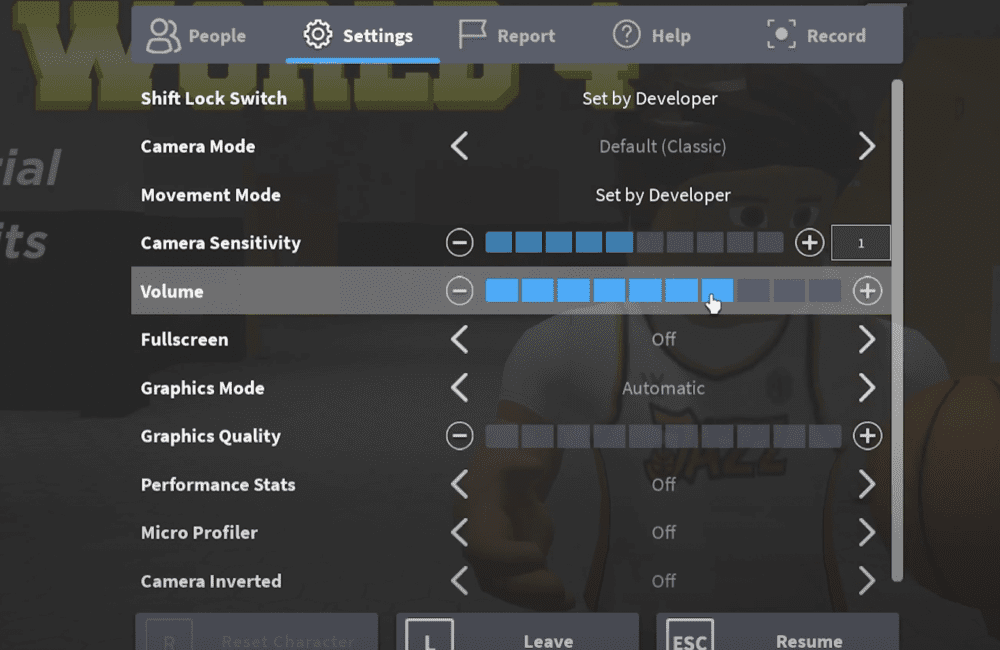Raise Volume using the plus icon

click(867, 291)
